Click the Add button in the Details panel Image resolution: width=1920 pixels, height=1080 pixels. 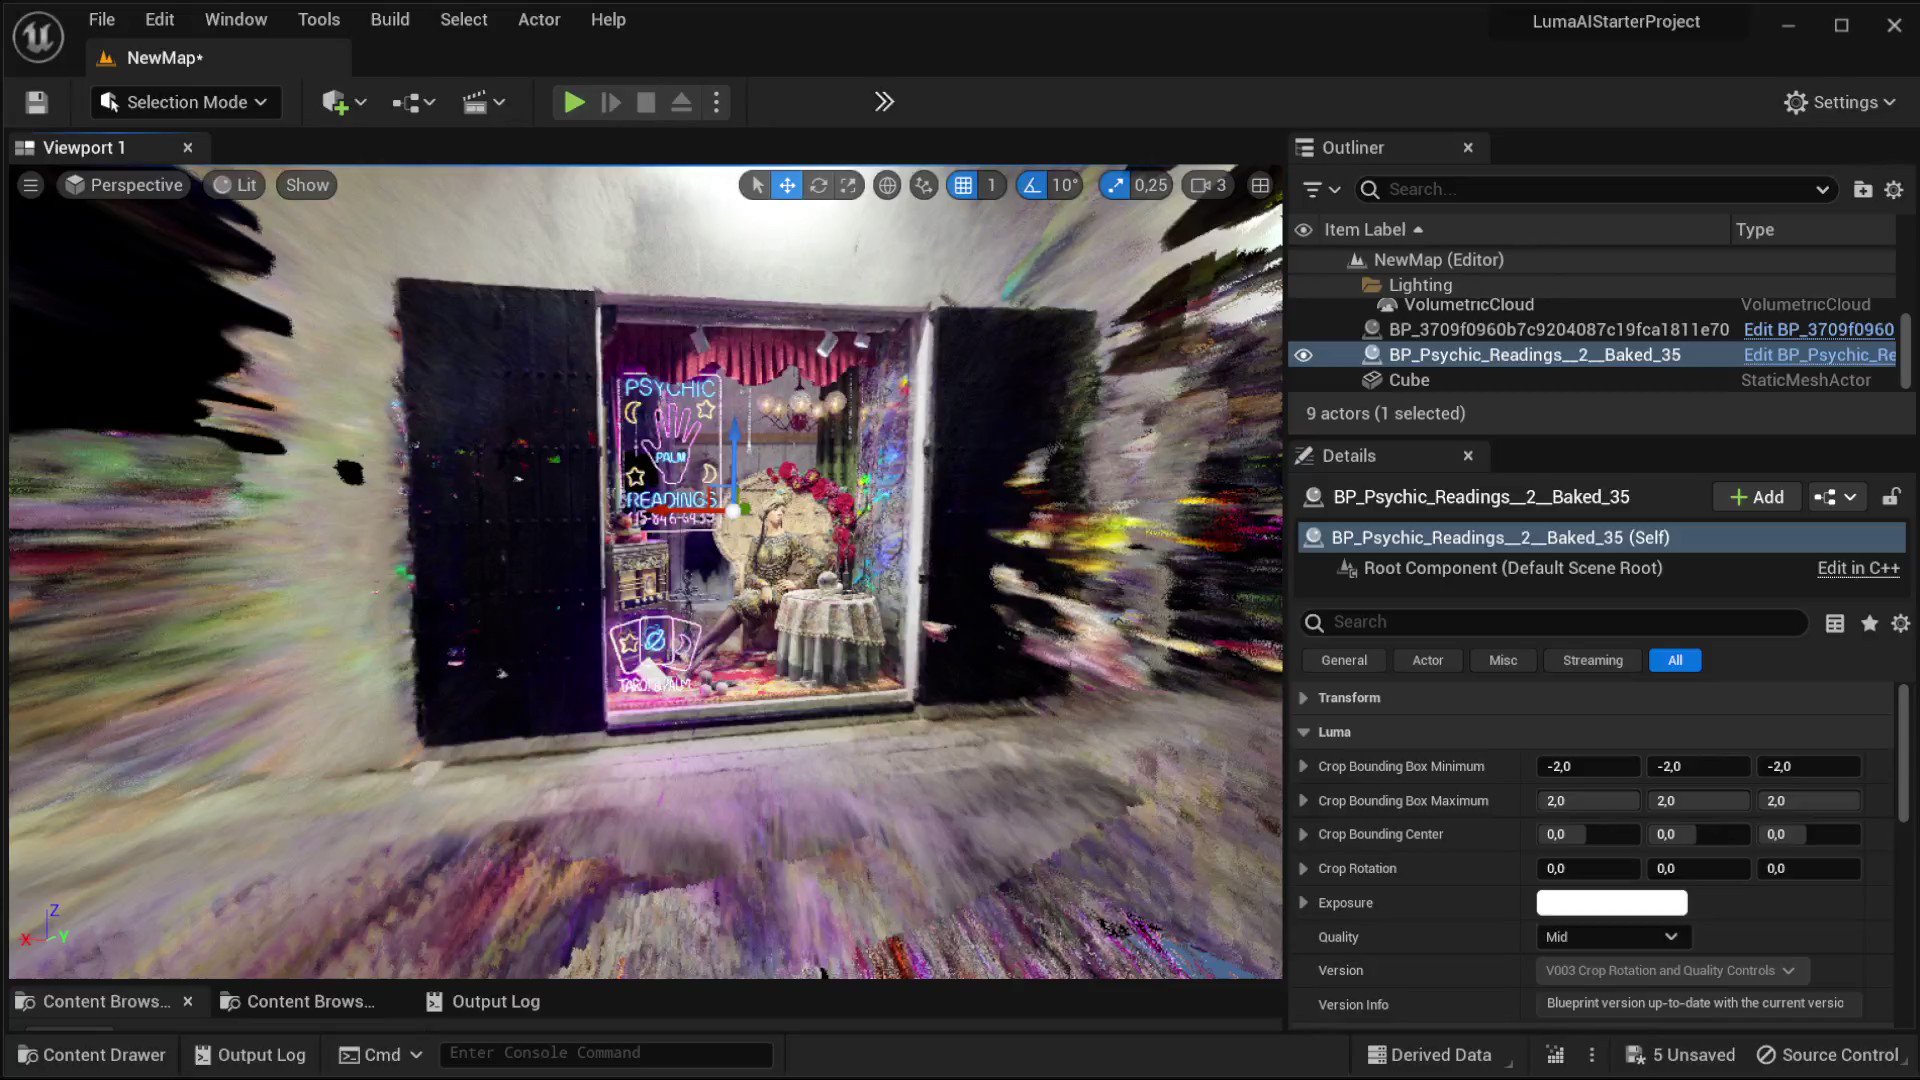coord(1756,497)
